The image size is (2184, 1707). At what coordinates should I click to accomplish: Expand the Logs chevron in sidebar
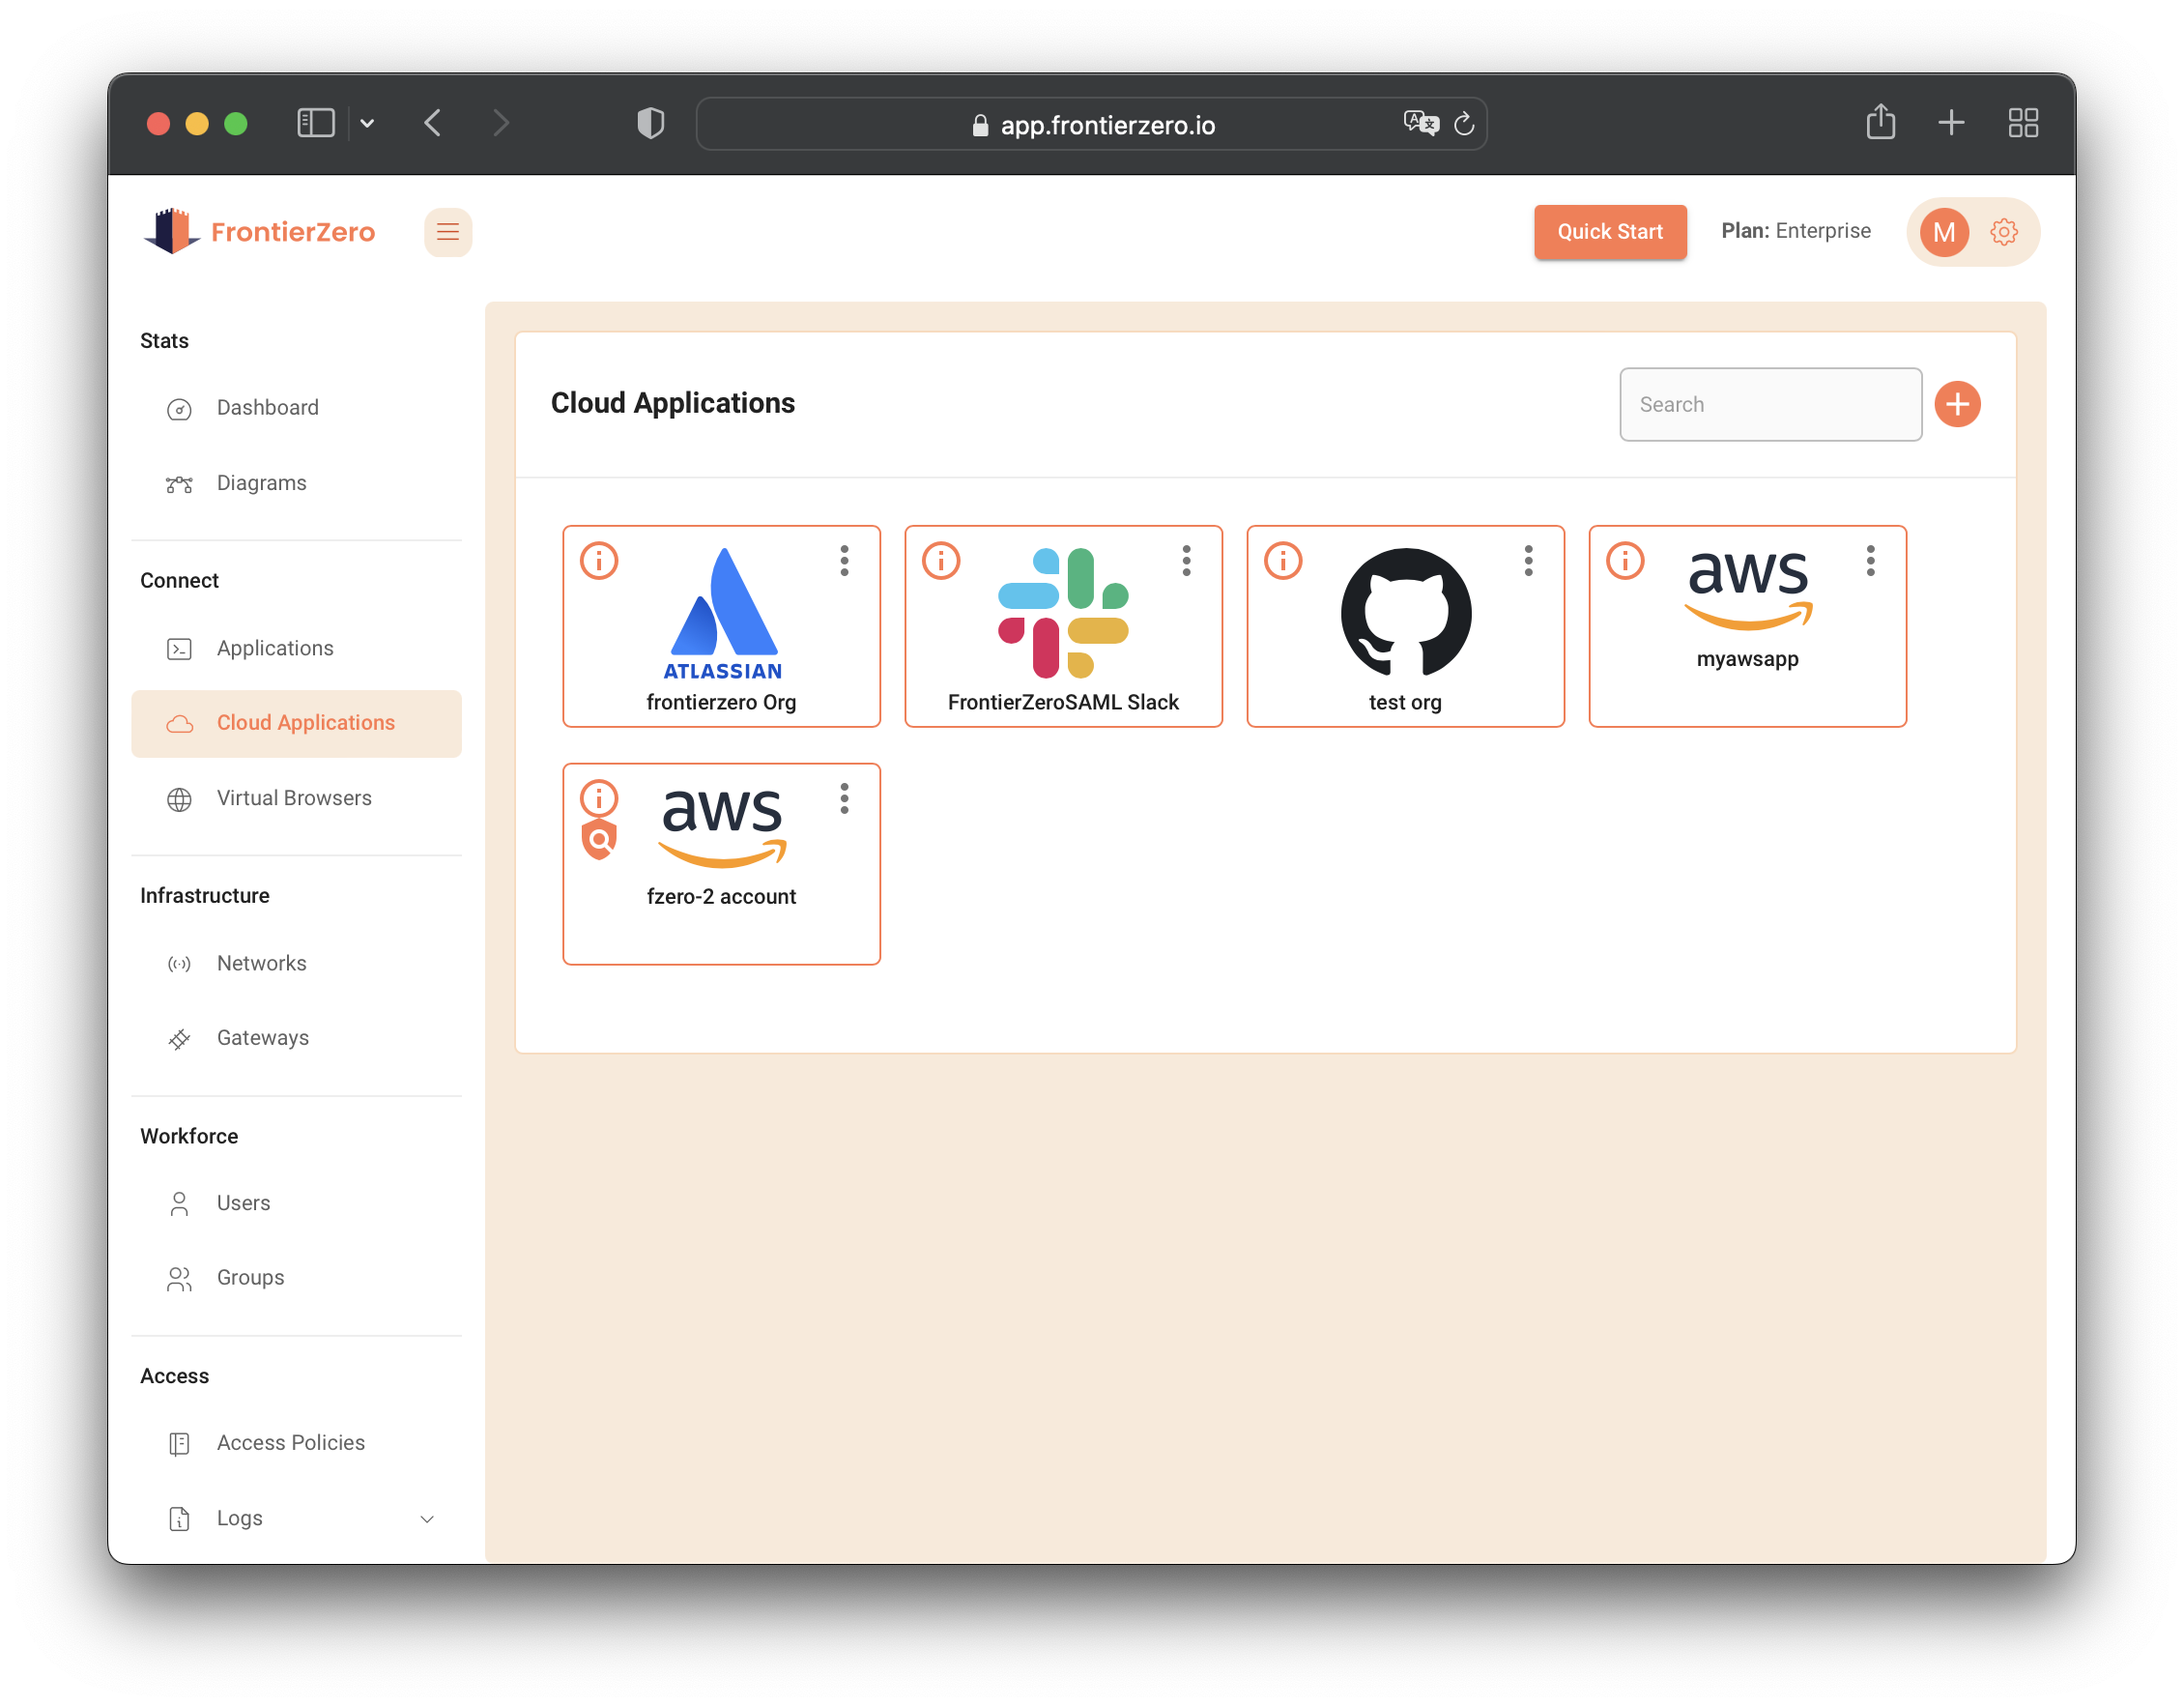click(x=427, y=1519)
